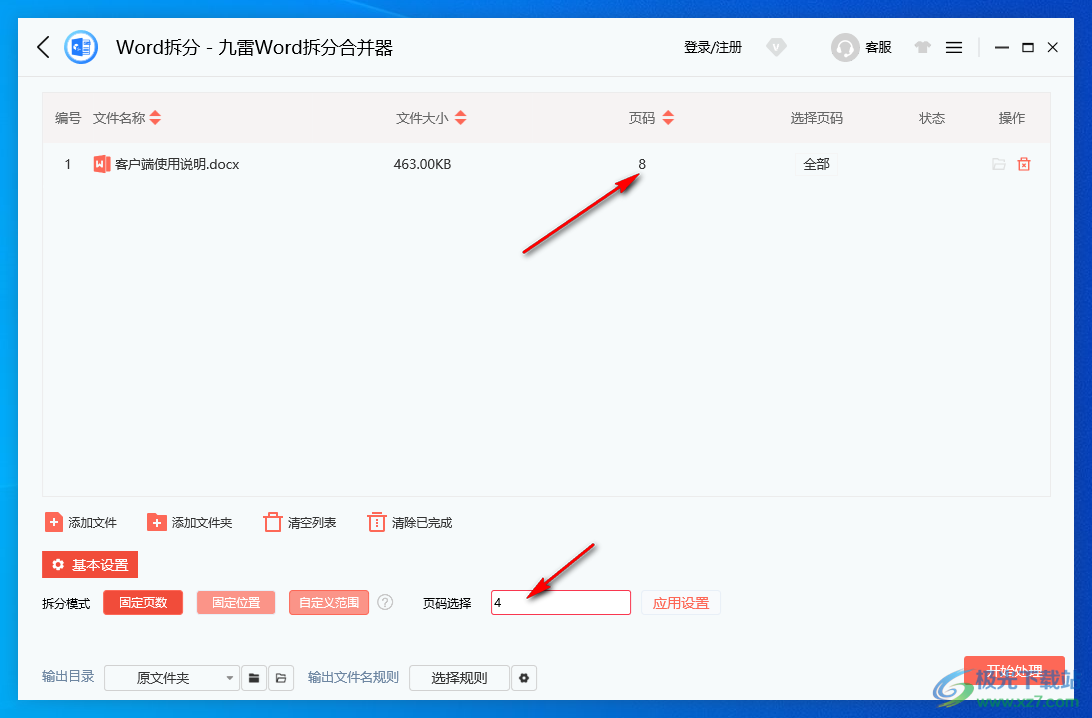Click the back arrow in title bar
The width and height of the screenshot is (1092, 718).
coord(41,46)
